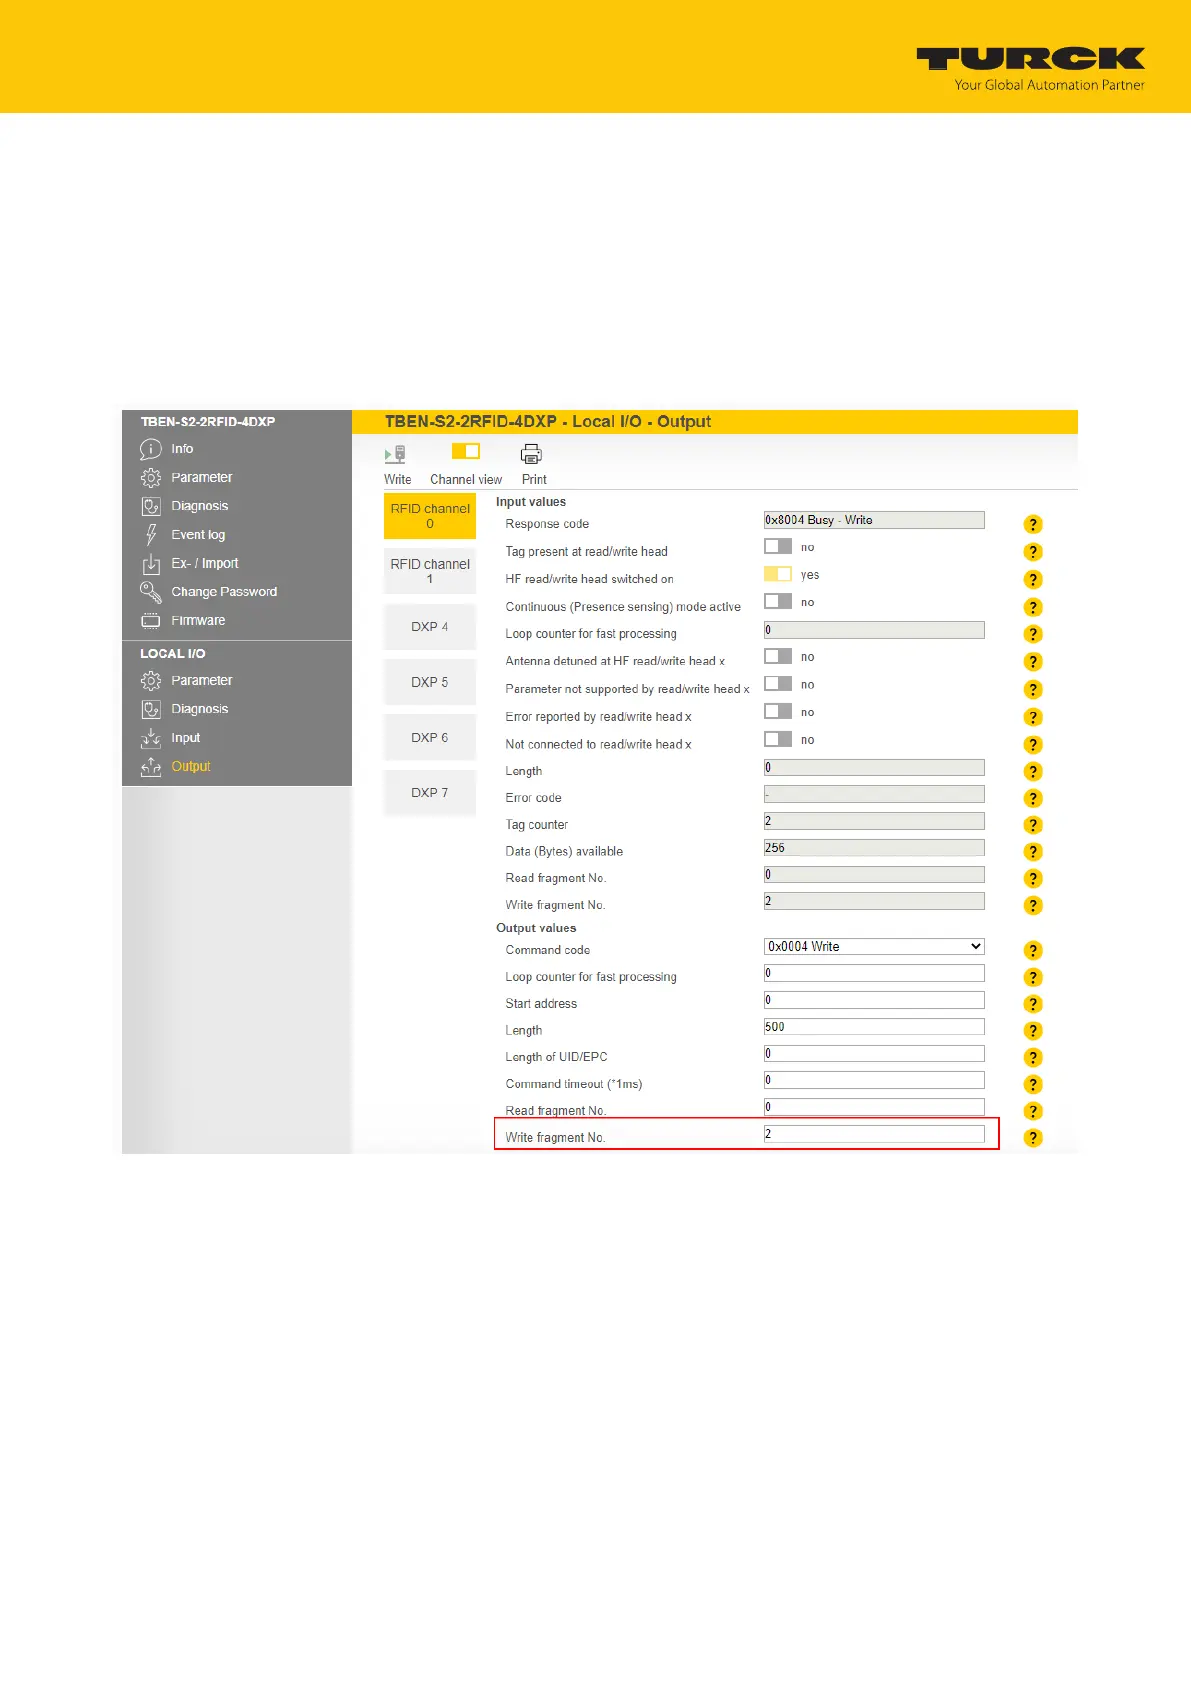1191x1684 pixels.
Task: Open the Event log link
Action: point(198,535)
